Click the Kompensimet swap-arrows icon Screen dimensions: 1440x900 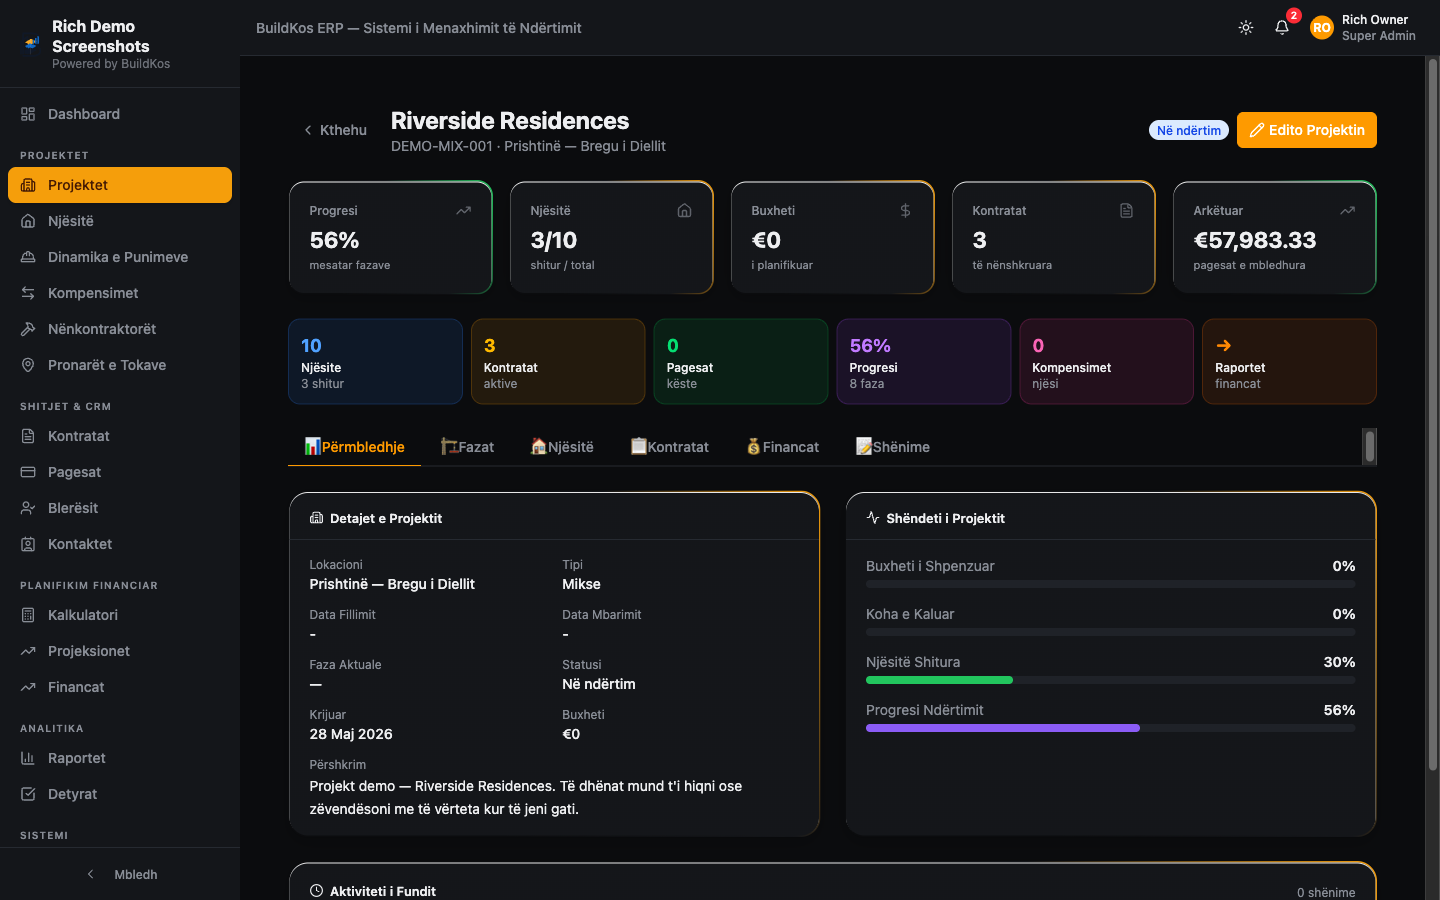point(28,293)
